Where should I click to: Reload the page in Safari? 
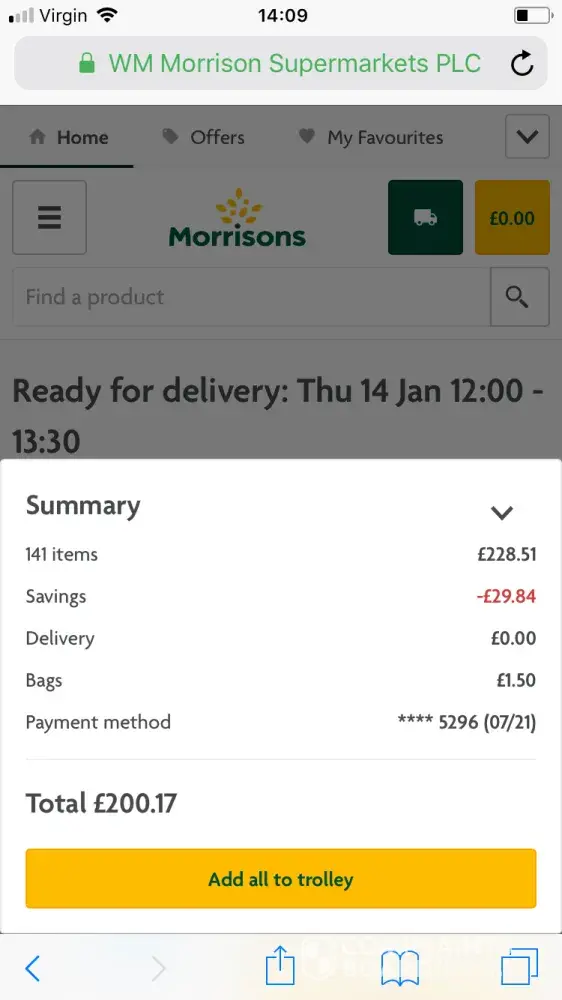(x=522, y=63)
